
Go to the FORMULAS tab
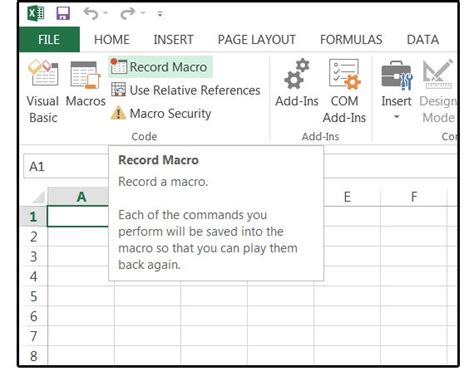(351, 40)
